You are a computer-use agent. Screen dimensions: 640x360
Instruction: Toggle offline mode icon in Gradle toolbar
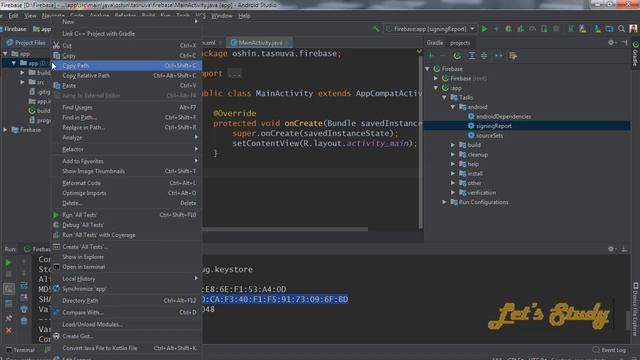coord(499,56)
